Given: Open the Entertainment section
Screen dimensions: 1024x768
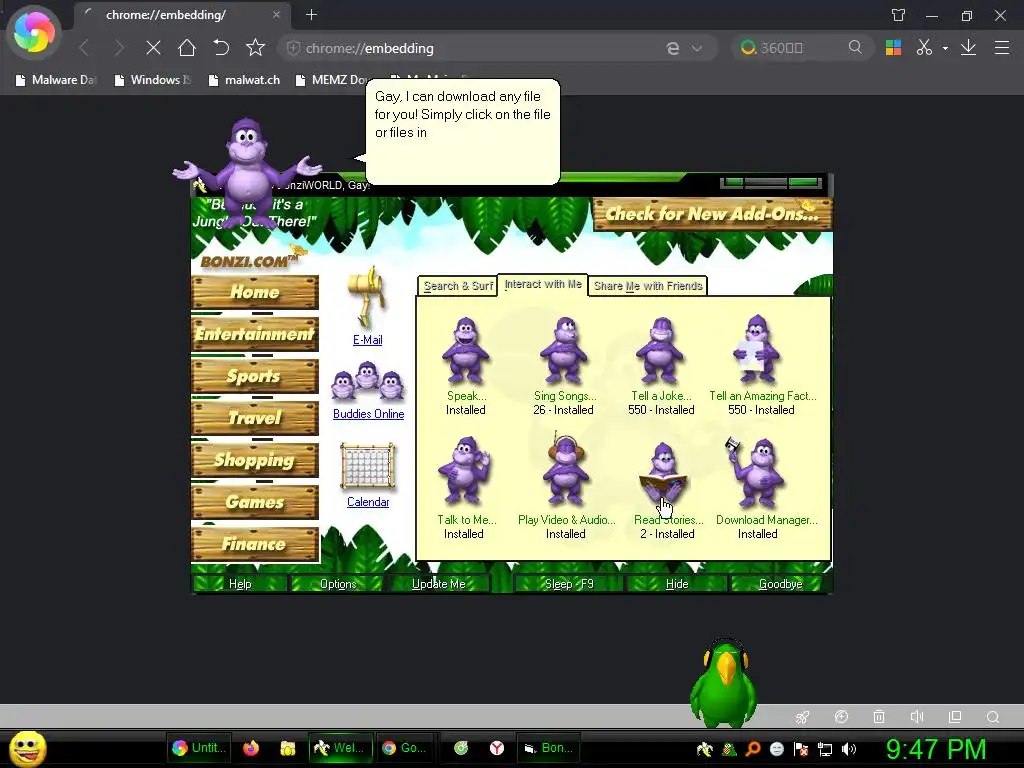Looking at the screenshot, I should (x=255, y=334).
